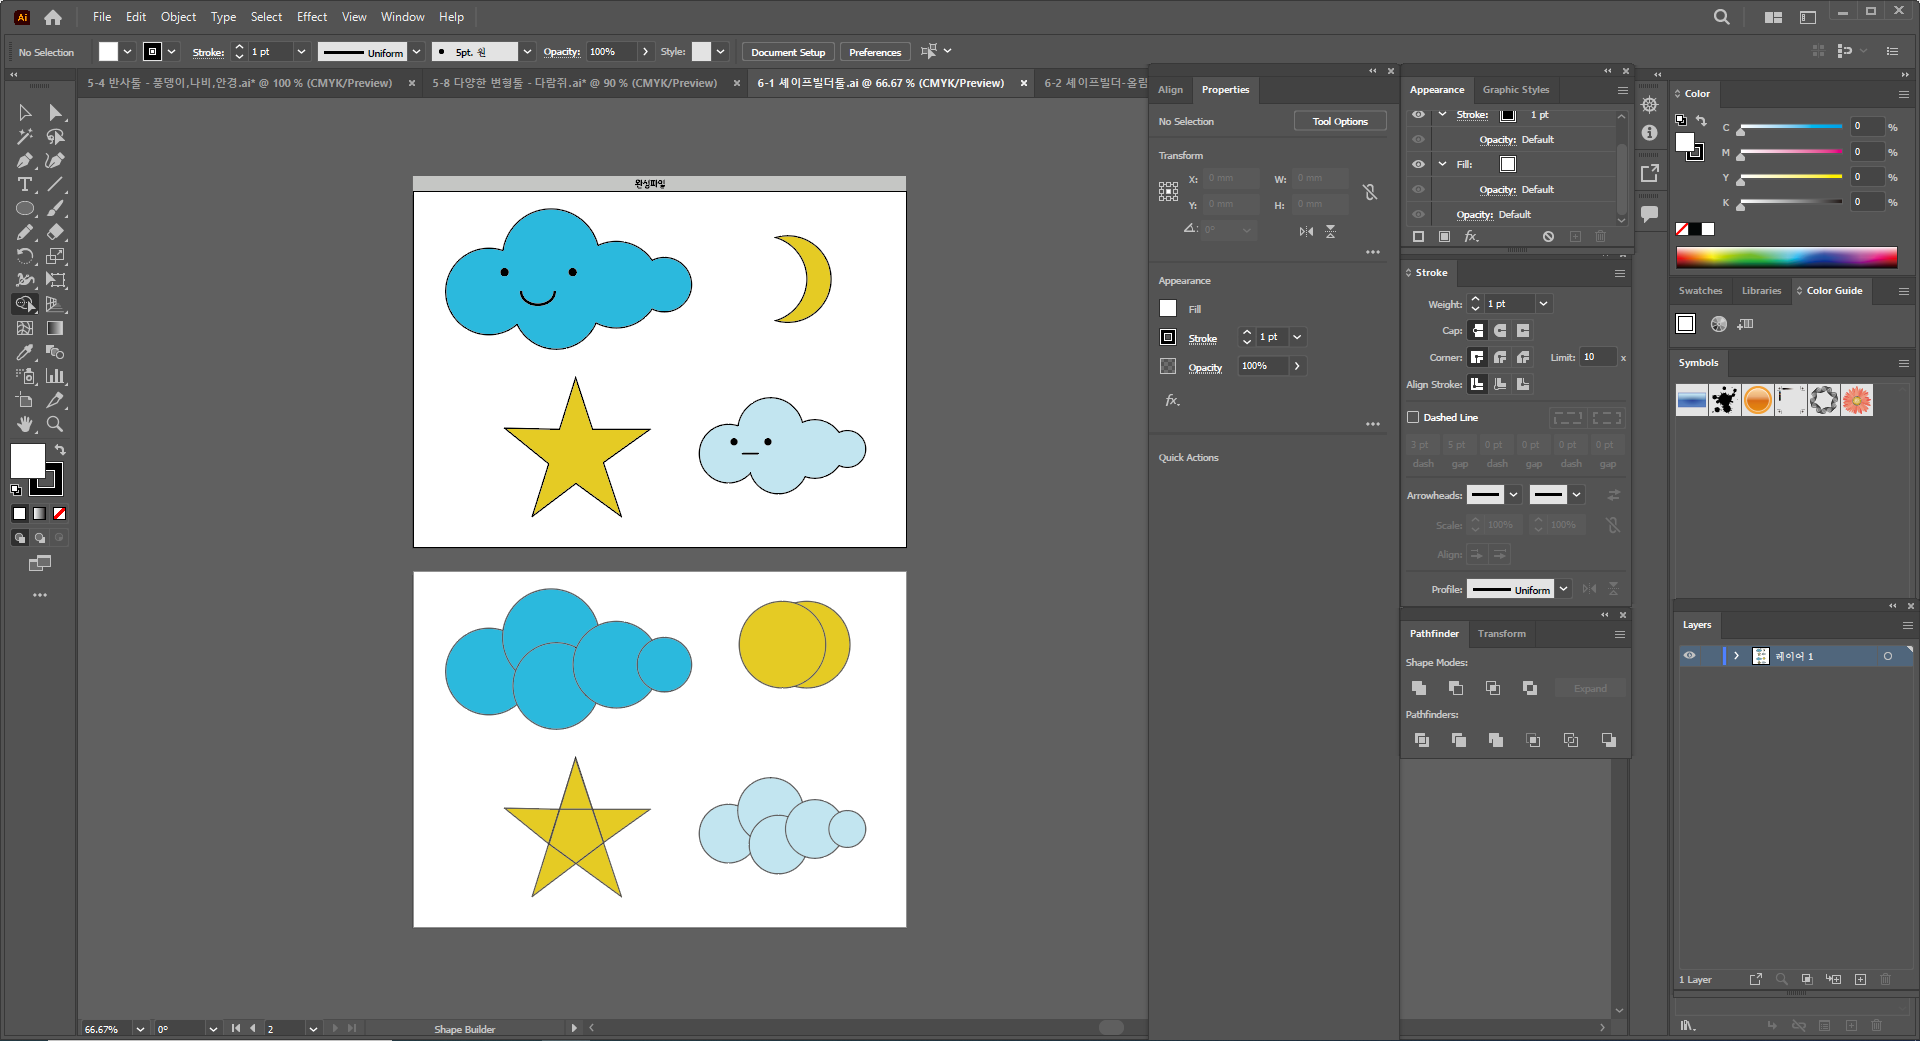Open the search icon in top bar
Viewport: 1920px width, 1041px height.
click(1721, 17)
